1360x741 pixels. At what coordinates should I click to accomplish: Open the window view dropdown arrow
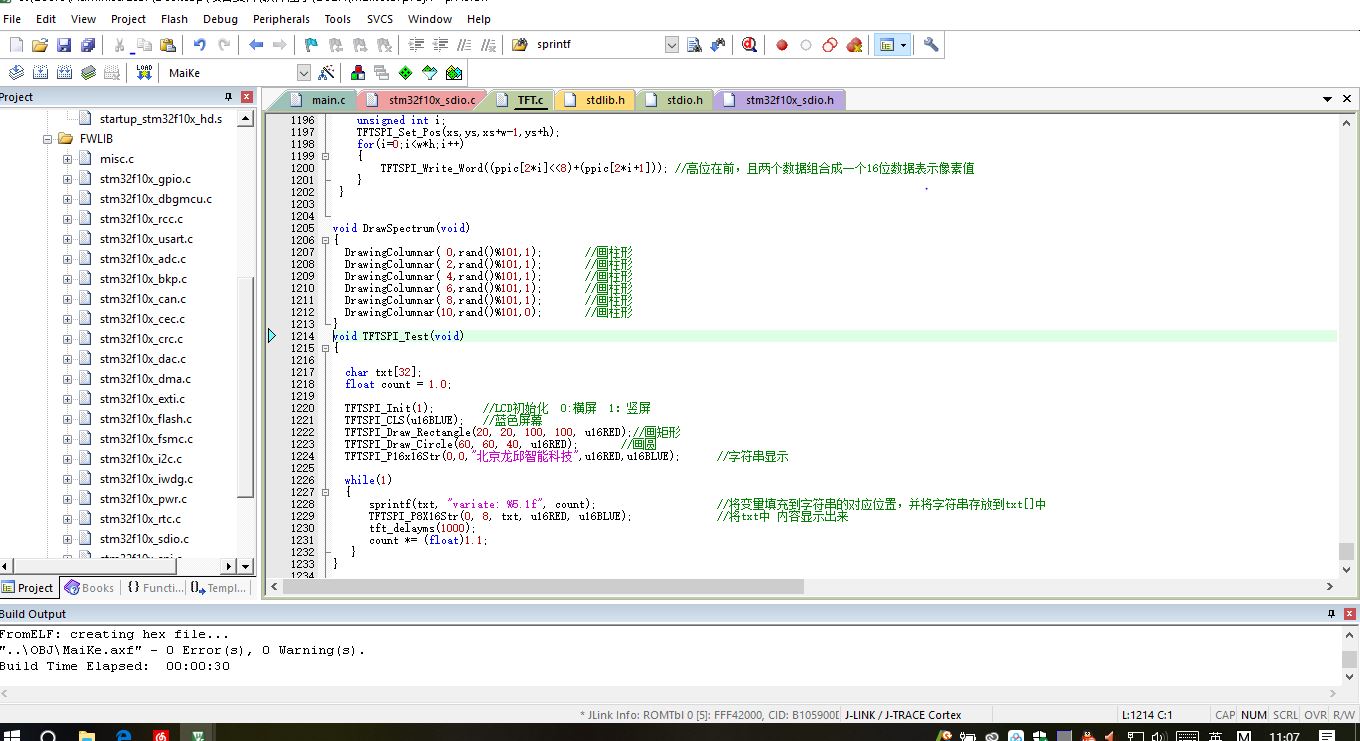click(x=903, y=45)
